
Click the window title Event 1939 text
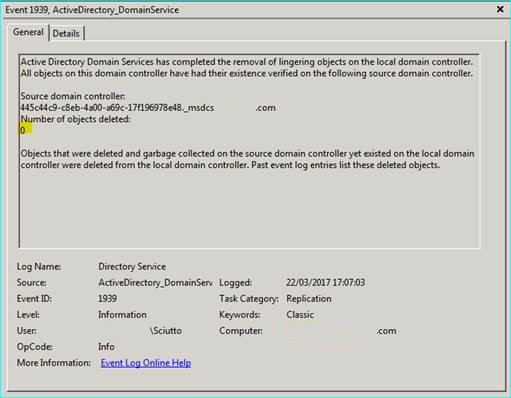(x=92, y=10)
